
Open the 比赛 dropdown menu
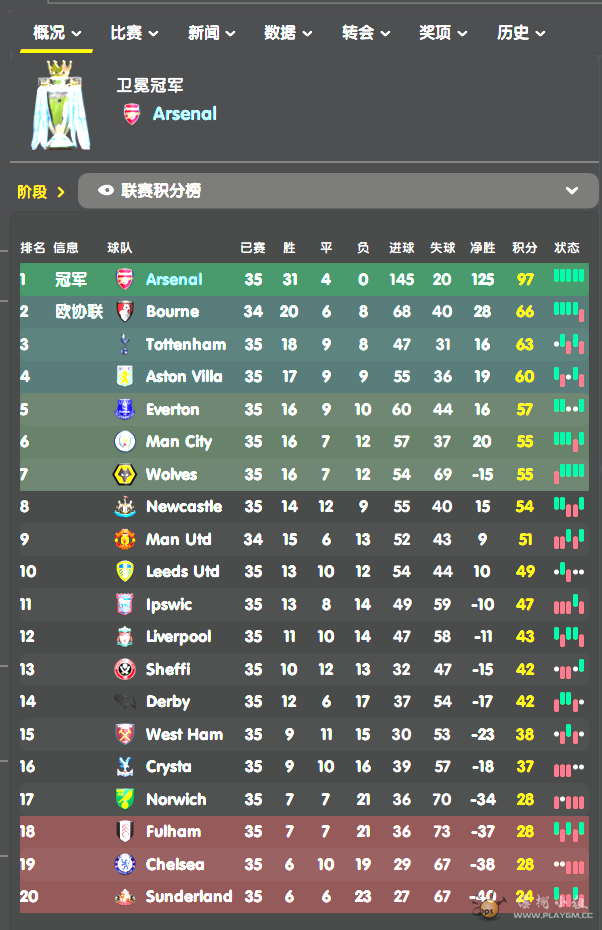pos(135,33)
